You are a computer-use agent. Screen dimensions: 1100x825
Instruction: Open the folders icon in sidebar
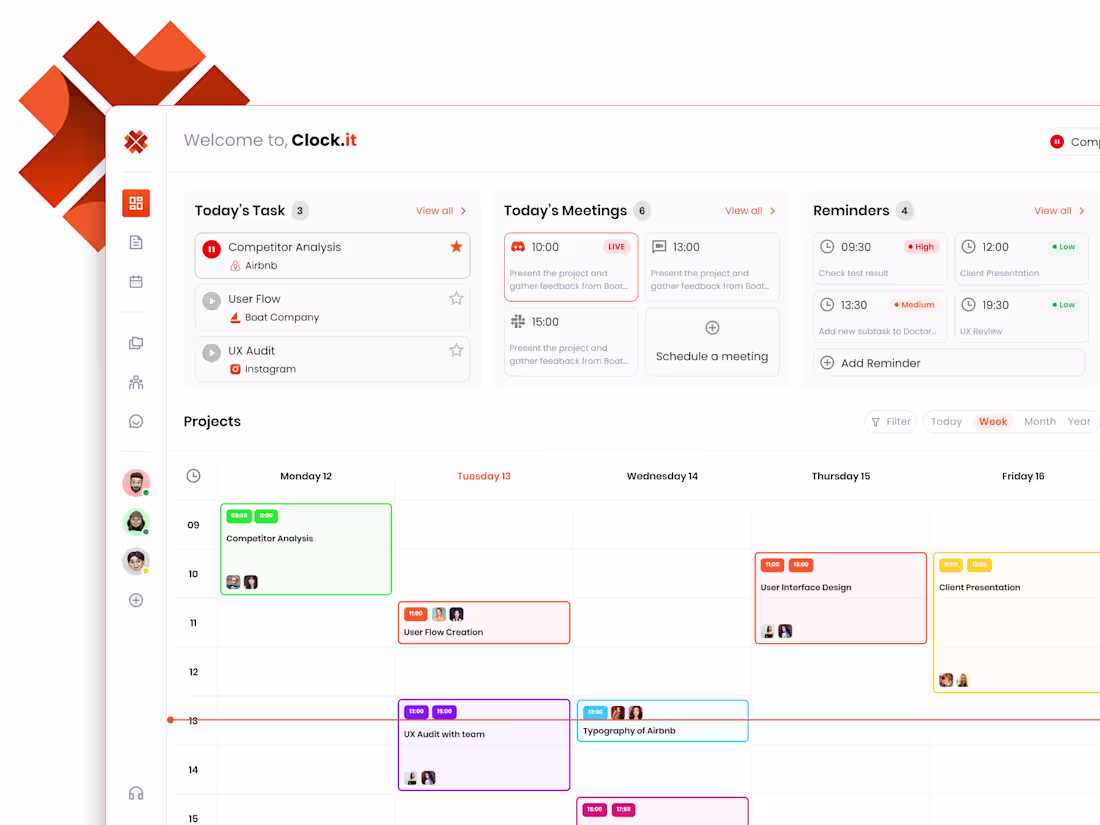point(136,343)
